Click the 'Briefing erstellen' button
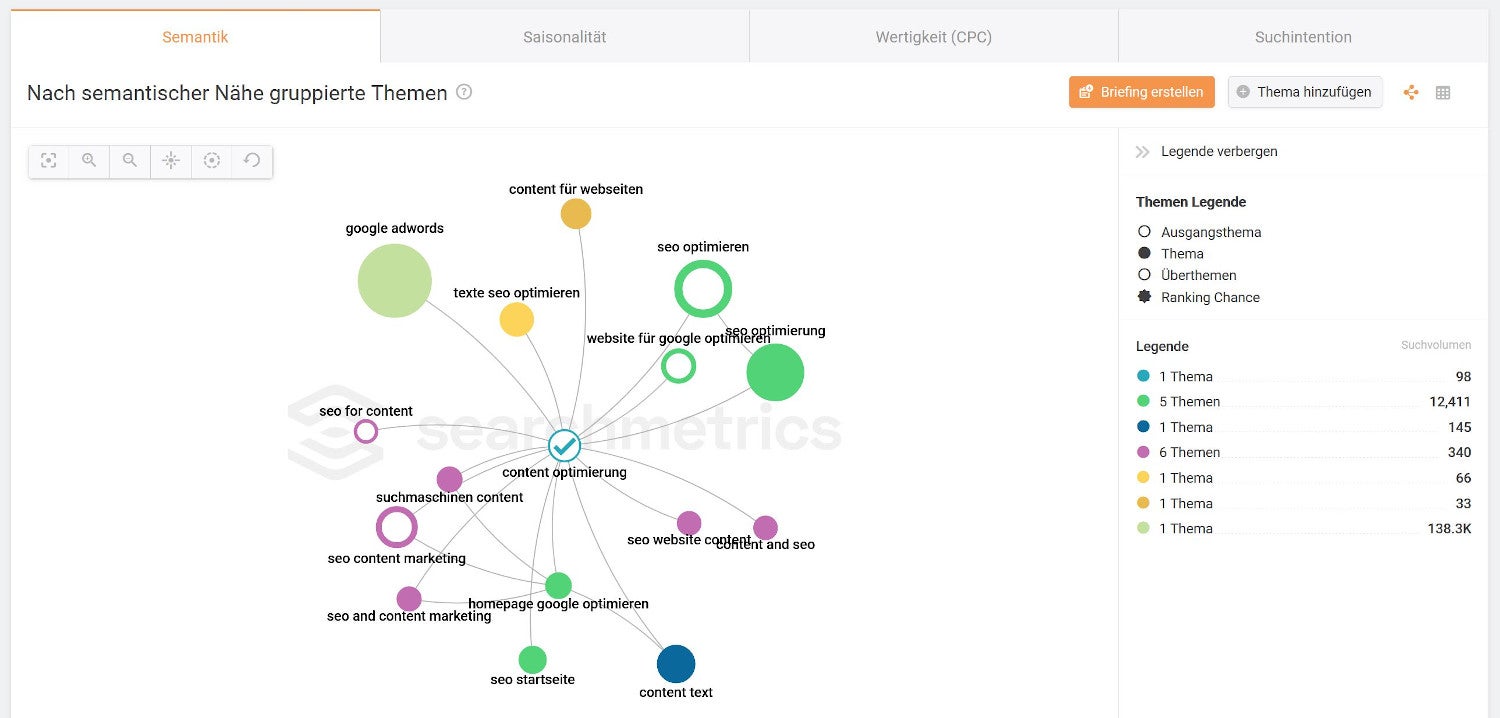 [x=1142, y=92]
